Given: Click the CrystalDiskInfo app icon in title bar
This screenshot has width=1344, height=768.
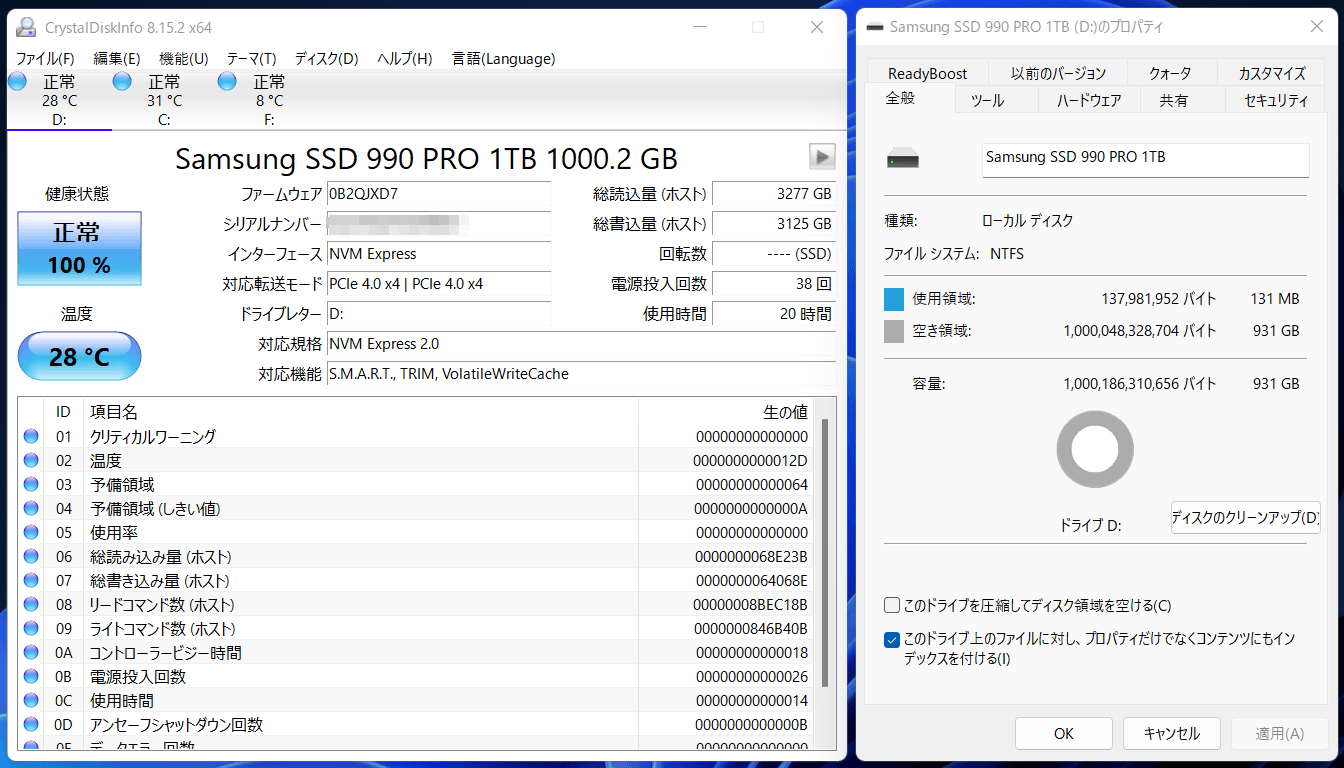Looking at the screenshot, I should click(x=27, y=27).
